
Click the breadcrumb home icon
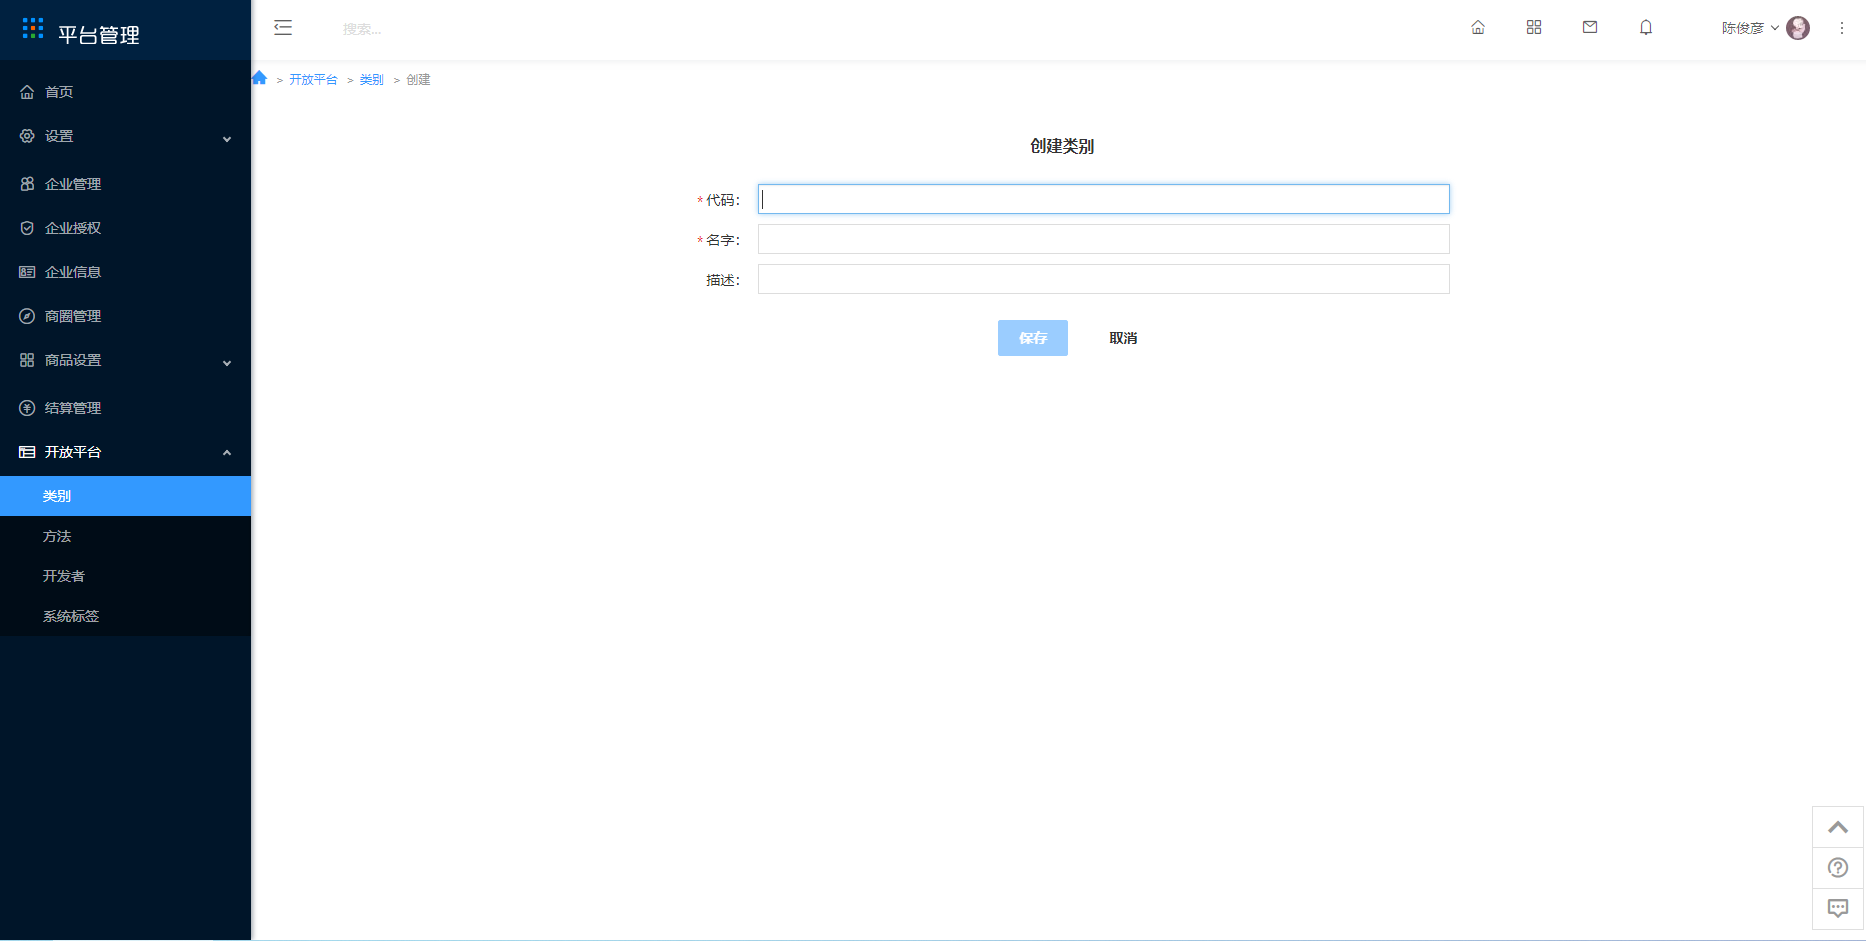[x=259, y=78]
